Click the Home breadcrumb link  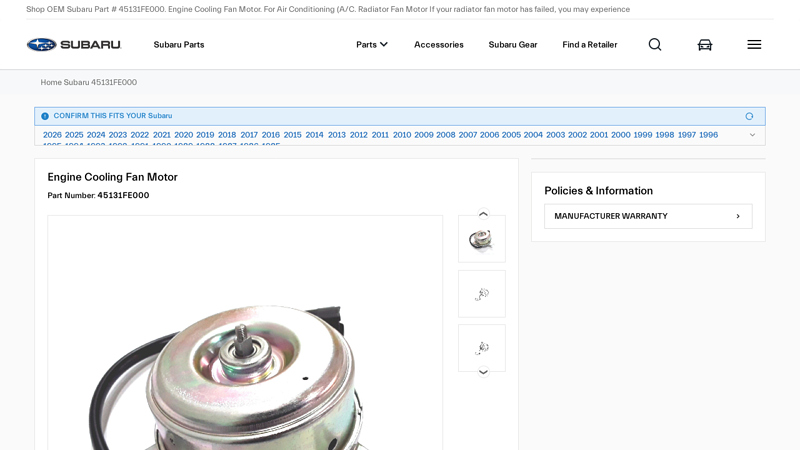pyautogui.click(x=51, y=82)
